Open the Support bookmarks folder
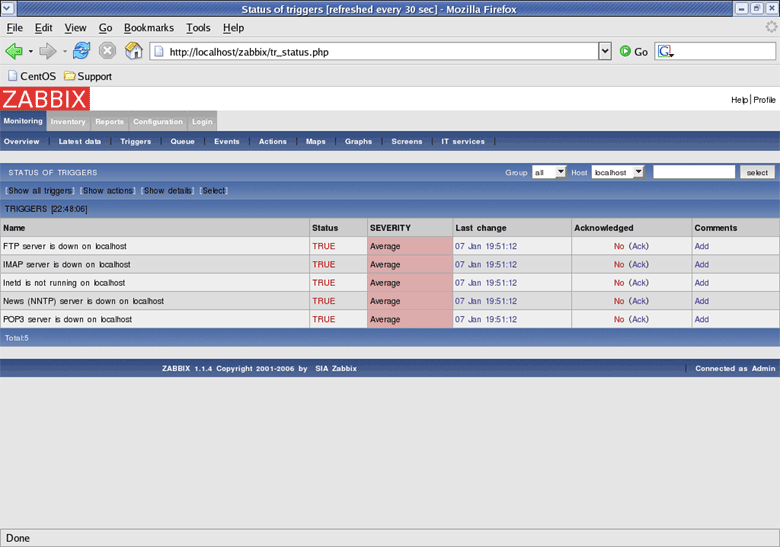 [88, 76]
